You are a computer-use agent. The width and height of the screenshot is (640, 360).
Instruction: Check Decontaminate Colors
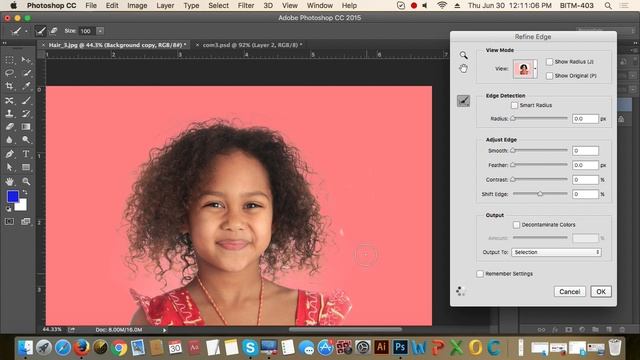516,225
